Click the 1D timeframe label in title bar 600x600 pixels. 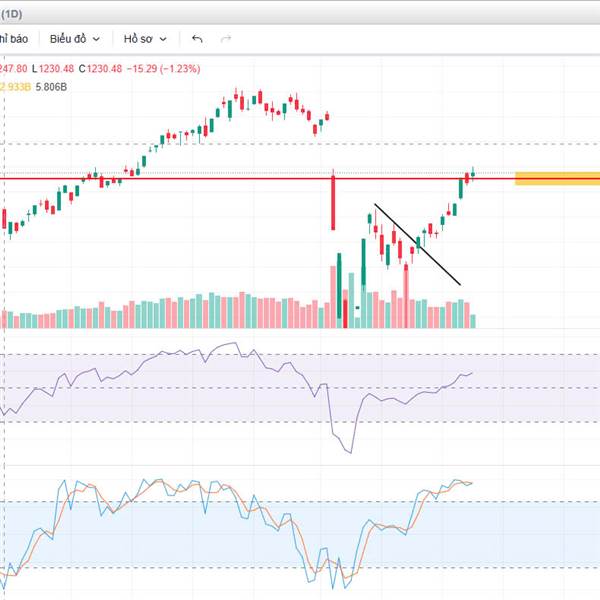11,15
